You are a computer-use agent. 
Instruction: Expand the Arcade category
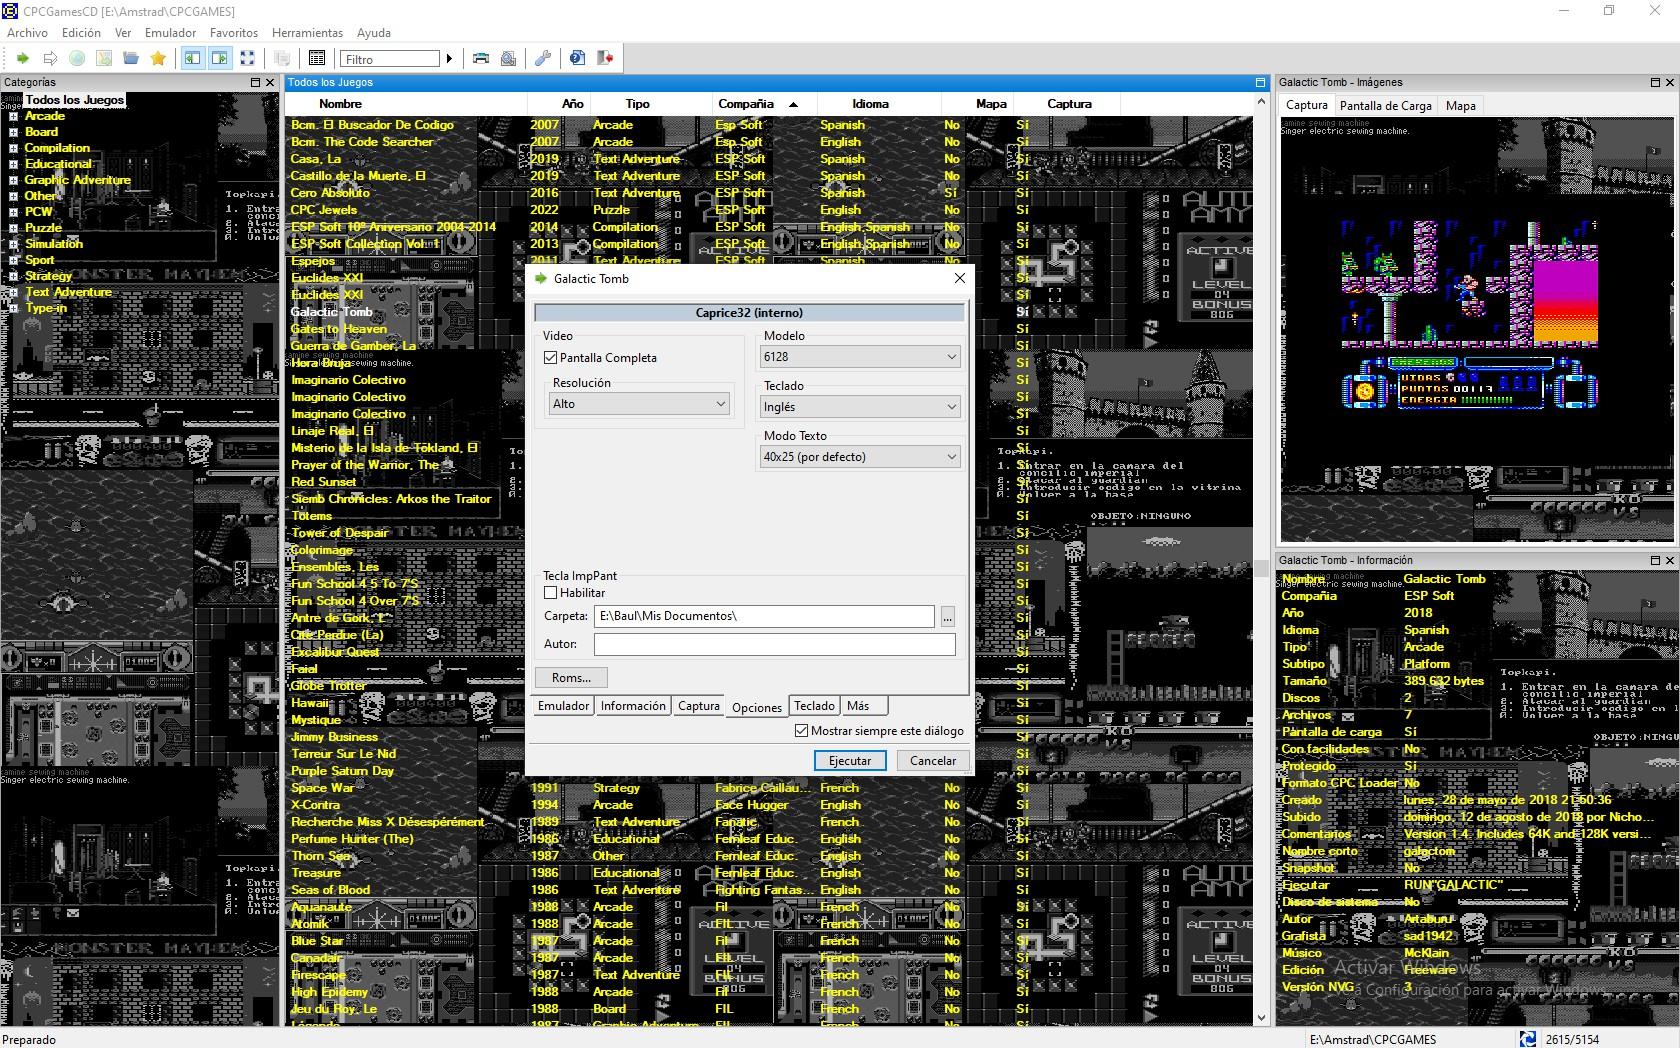coord(13,116)
